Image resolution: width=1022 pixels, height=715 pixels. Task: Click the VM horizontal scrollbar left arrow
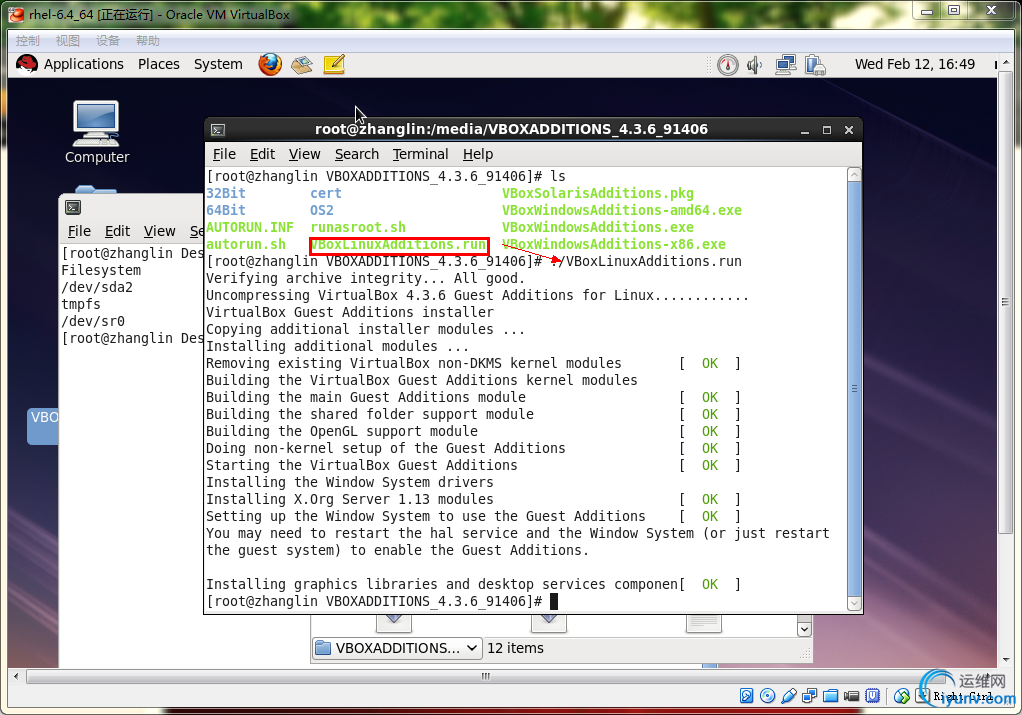16,676
